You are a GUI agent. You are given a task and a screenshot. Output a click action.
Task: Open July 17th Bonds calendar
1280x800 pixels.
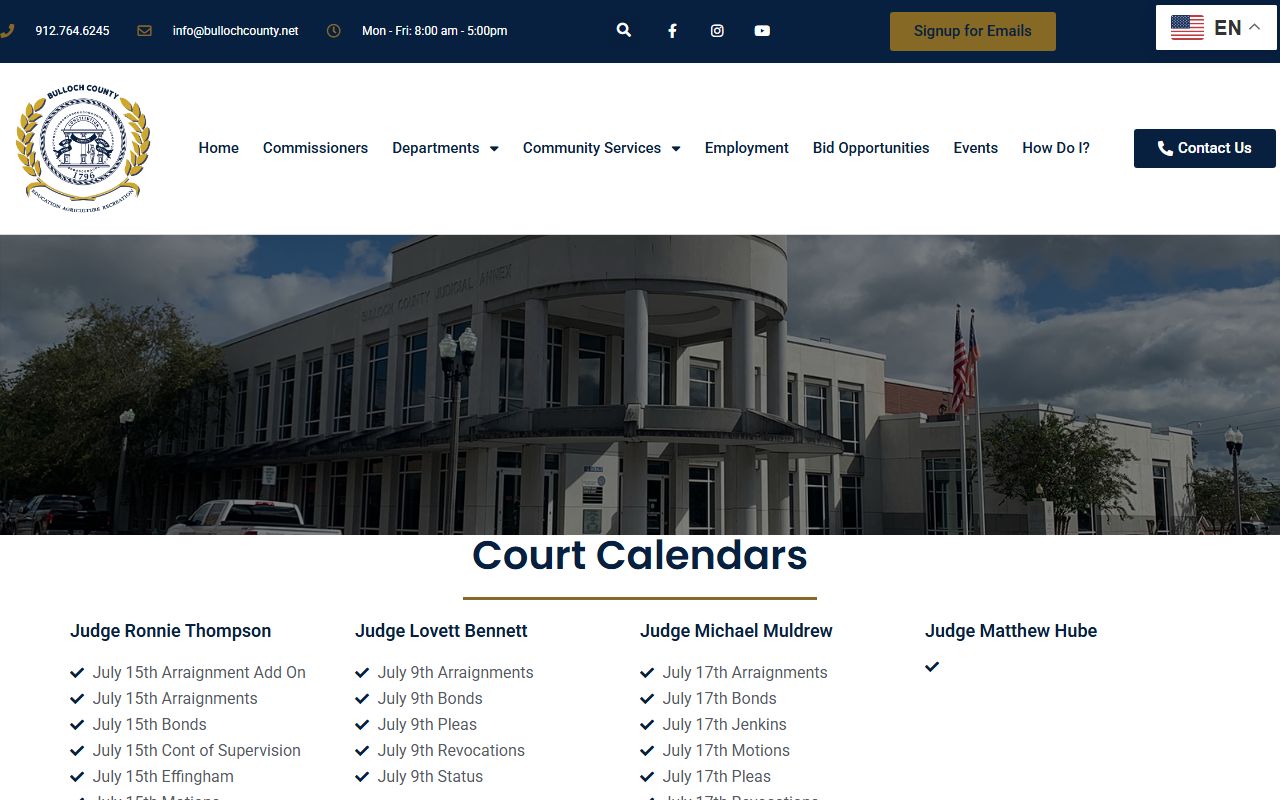(x=720, y=698)
